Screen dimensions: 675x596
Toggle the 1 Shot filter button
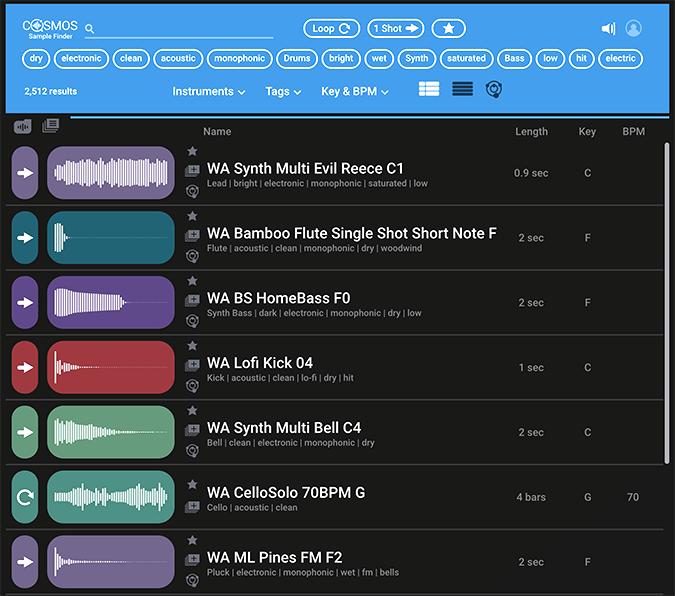(x=395, y=29)
